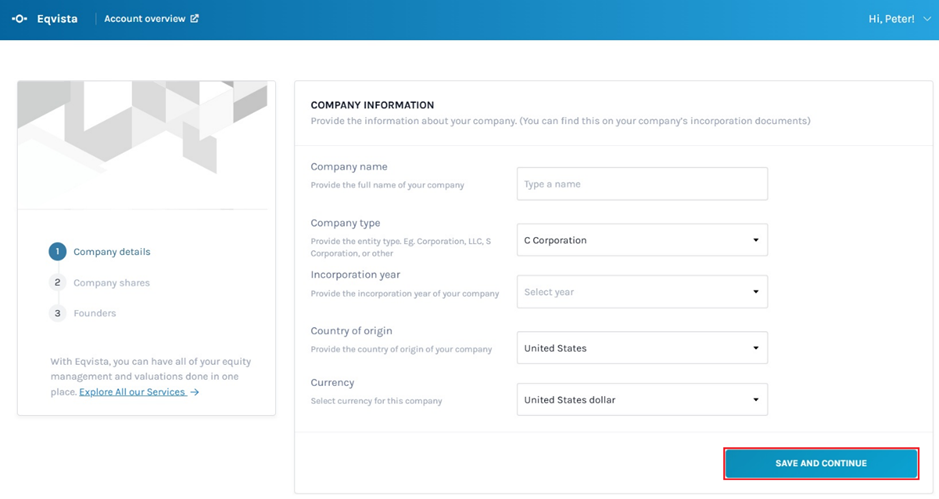This screenshot has width=939, height=499.
Task: Click the Eqvista logo icon
Action: [x=19, y=19]
